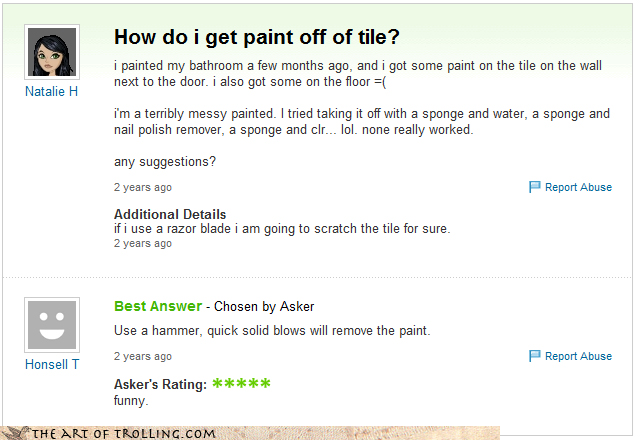The image size is (643, 440).
Task: Click the timestamp under the hammer answer
Action: (x=142, y=356)
